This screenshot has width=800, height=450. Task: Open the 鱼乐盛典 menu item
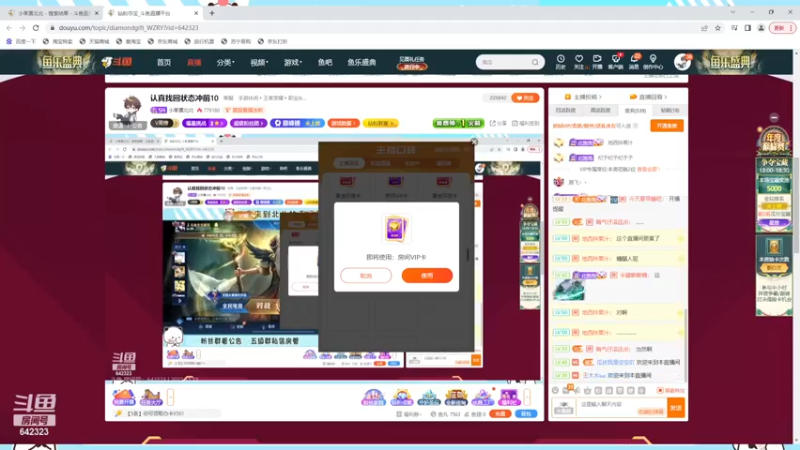[362, 62]
